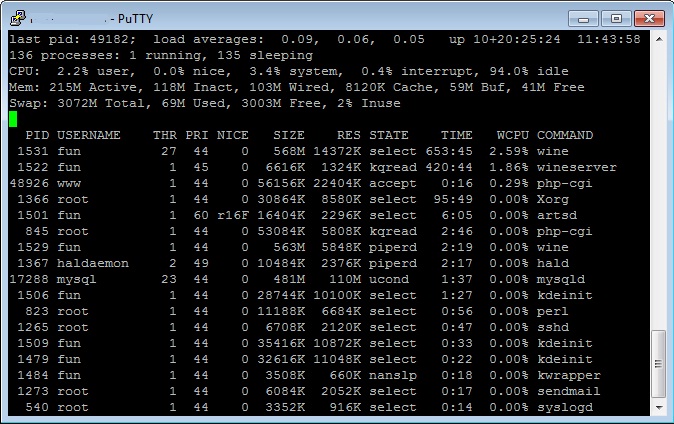674x424 pixels.
Task: Minimize the PuTTY window
Action: [586, 17]
